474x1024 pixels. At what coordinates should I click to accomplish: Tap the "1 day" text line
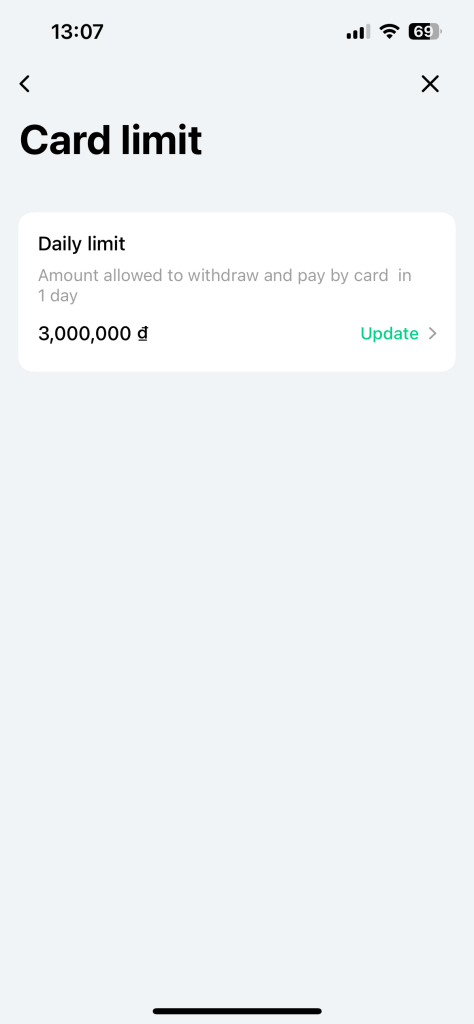tap(57, 296)
